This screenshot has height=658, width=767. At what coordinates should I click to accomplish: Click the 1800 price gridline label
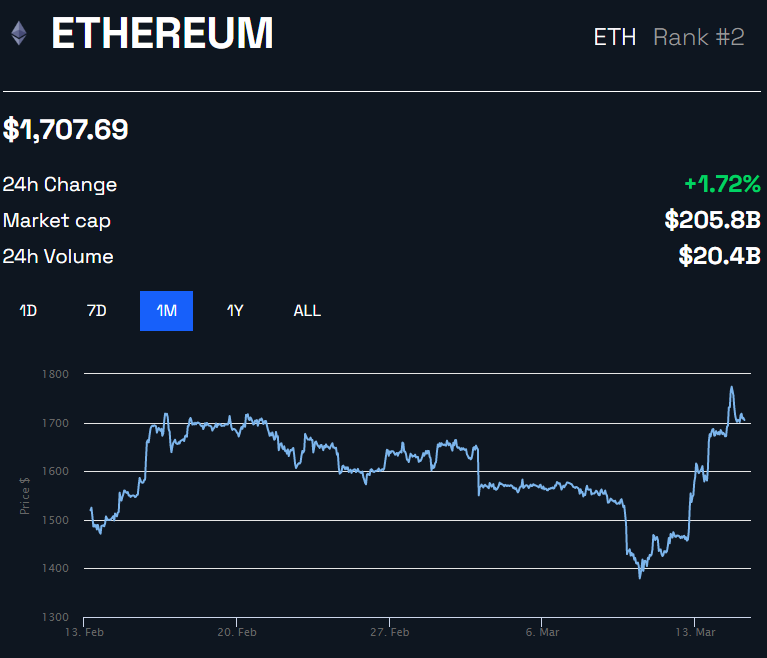pos(56,374)
